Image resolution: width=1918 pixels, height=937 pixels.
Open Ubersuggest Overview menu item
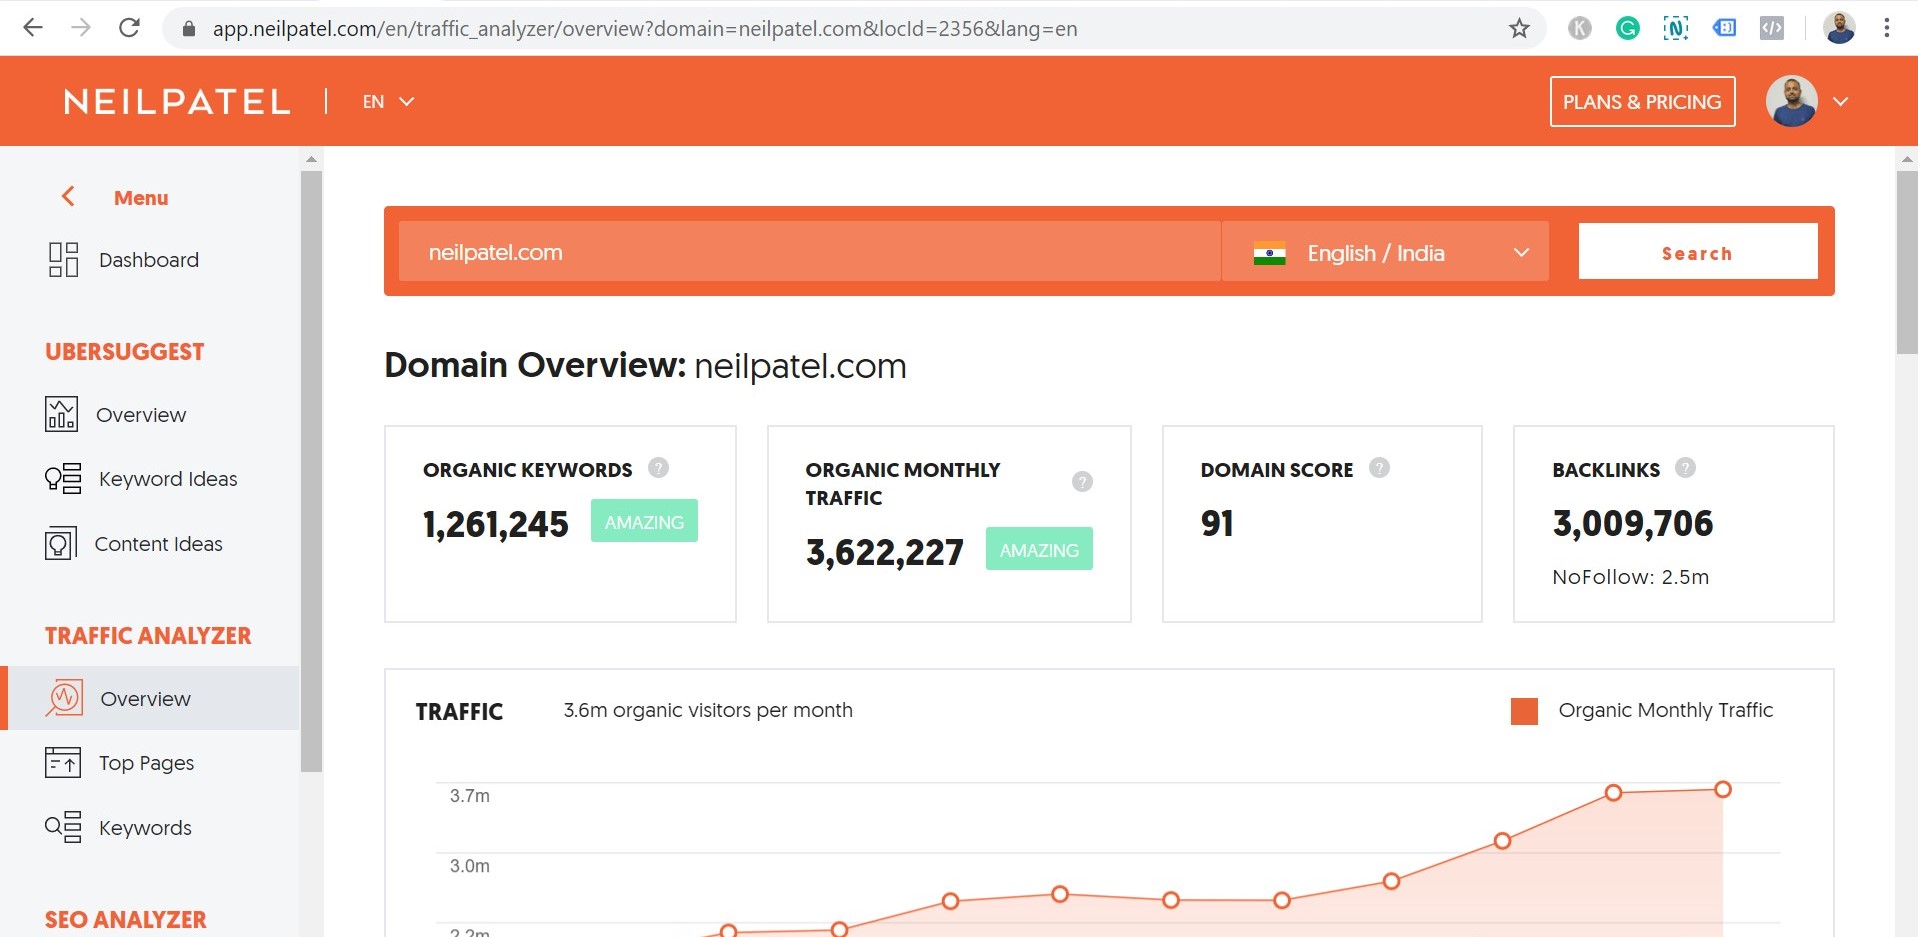click(141, 415)
